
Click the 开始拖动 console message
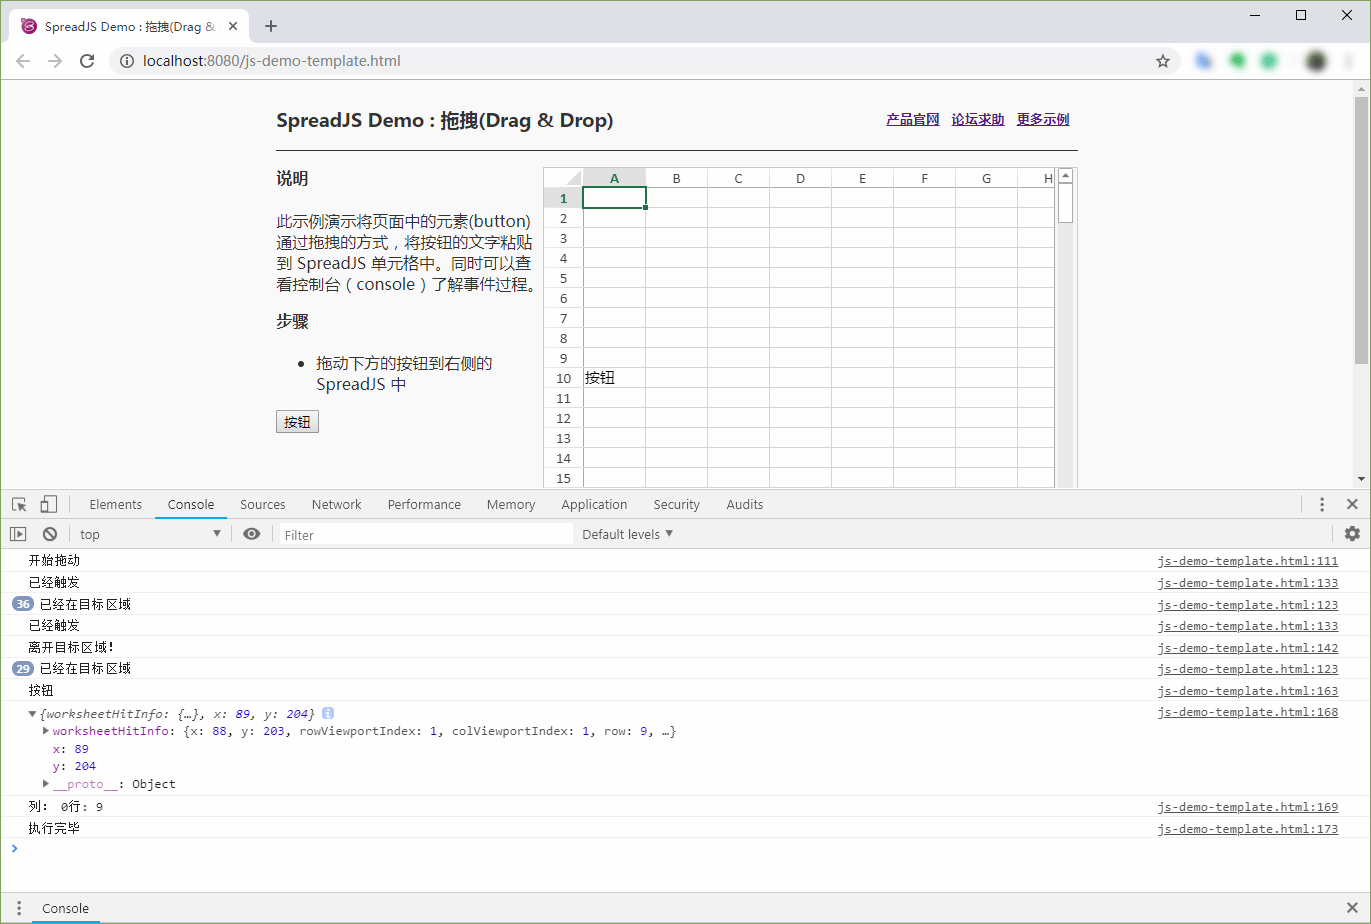click(54, 561)
